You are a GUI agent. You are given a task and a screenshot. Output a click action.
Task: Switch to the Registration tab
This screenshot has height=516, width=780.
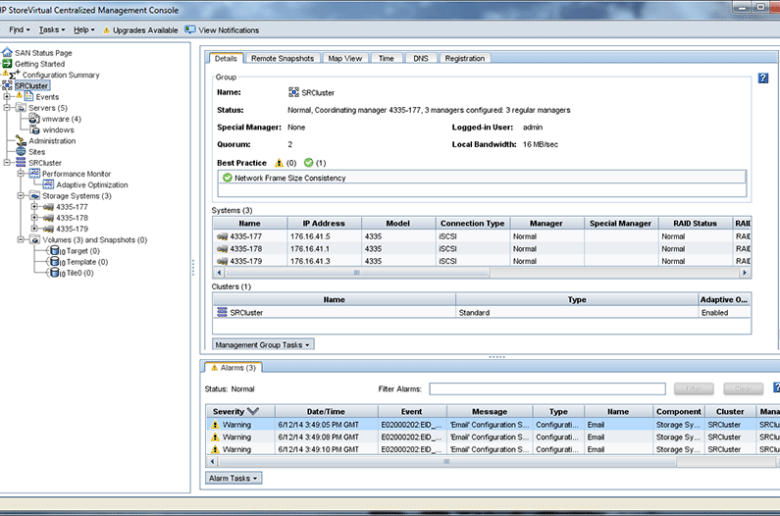(465, 58)
